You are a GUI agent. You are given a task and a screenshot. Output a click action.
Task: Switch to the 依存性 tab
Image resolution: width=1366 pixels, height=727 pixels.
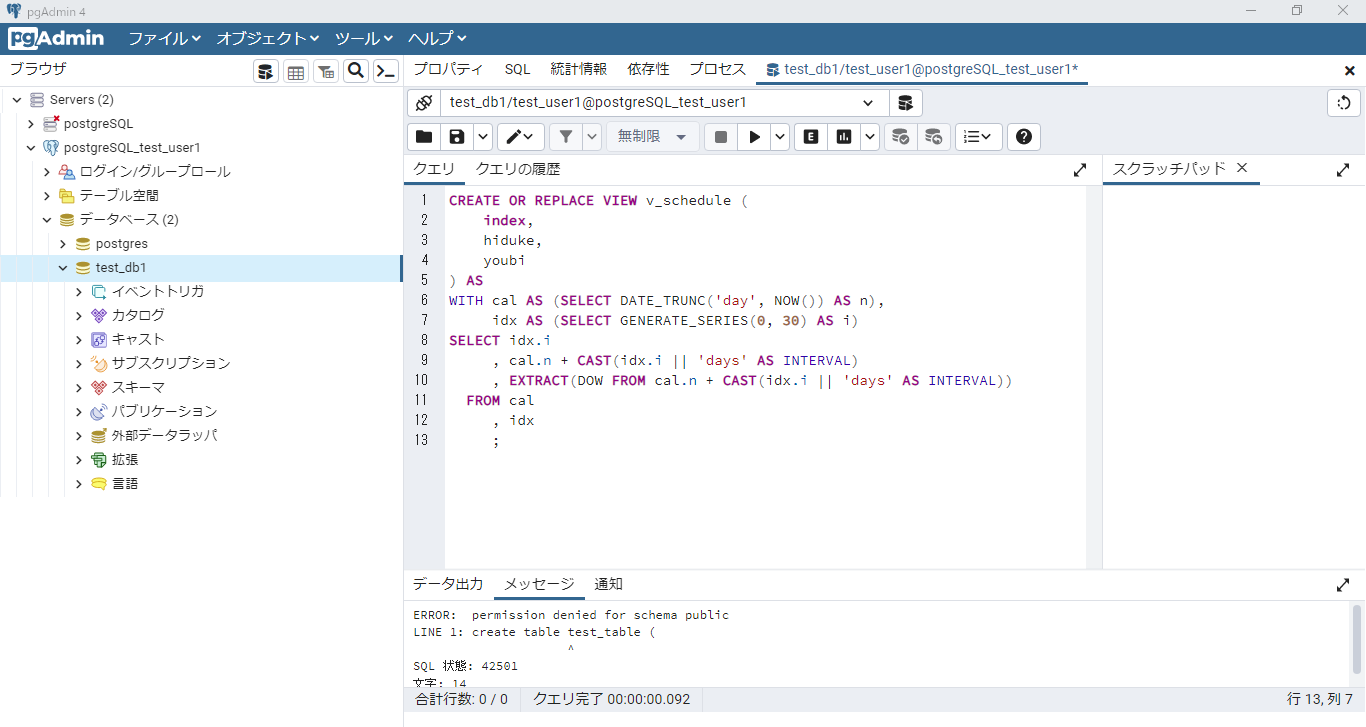coord(648,69)
